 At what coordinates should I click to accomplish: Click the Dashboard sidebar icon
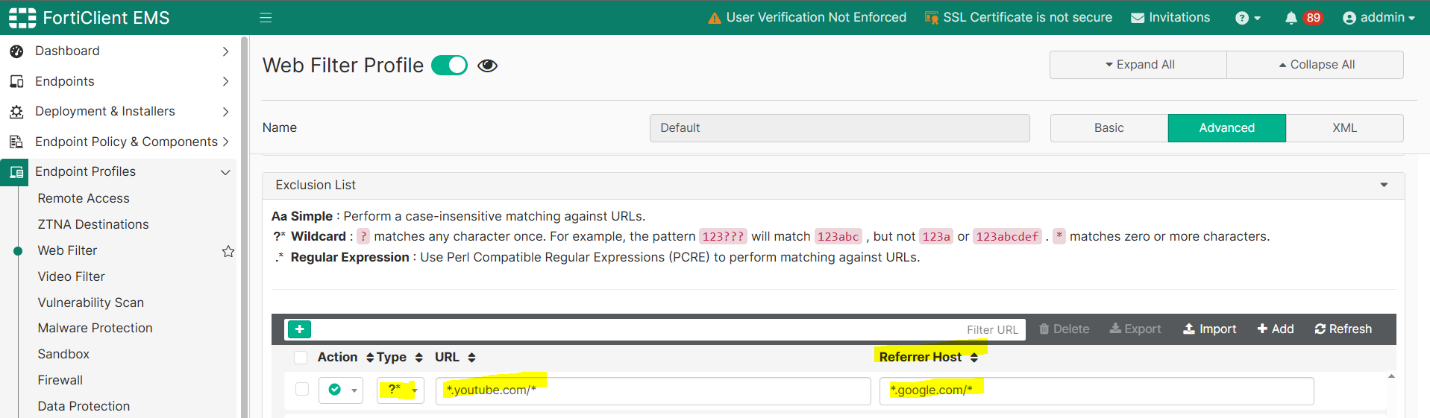(x=17, y=51)
